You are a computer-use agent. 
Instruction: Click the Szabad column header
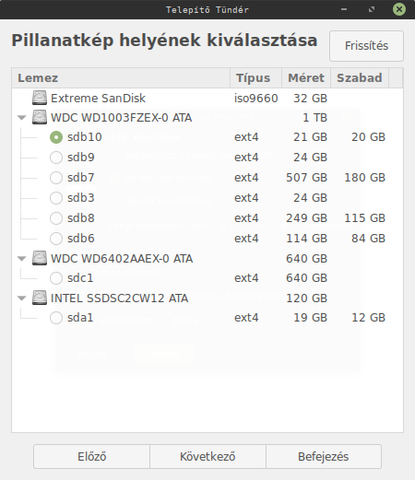(359, 78)
